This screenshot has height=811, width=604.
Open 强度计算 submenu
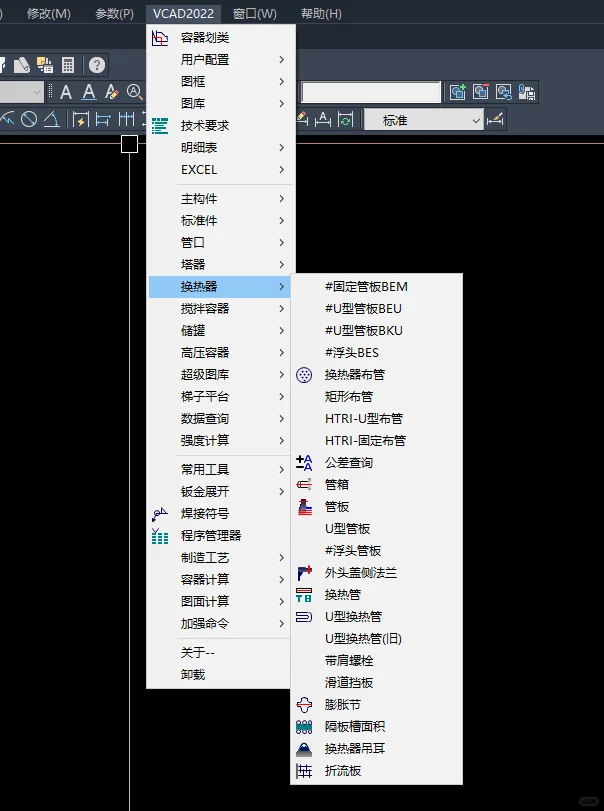pyautogui.click(x=221, y=441)
